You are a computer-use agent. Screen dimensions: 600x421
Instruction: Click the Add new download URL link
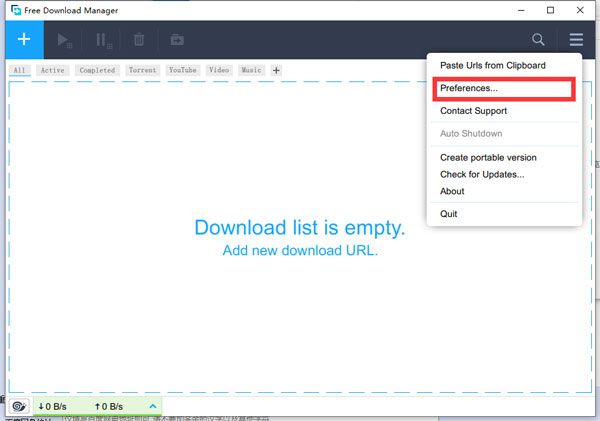pos(300,250)
